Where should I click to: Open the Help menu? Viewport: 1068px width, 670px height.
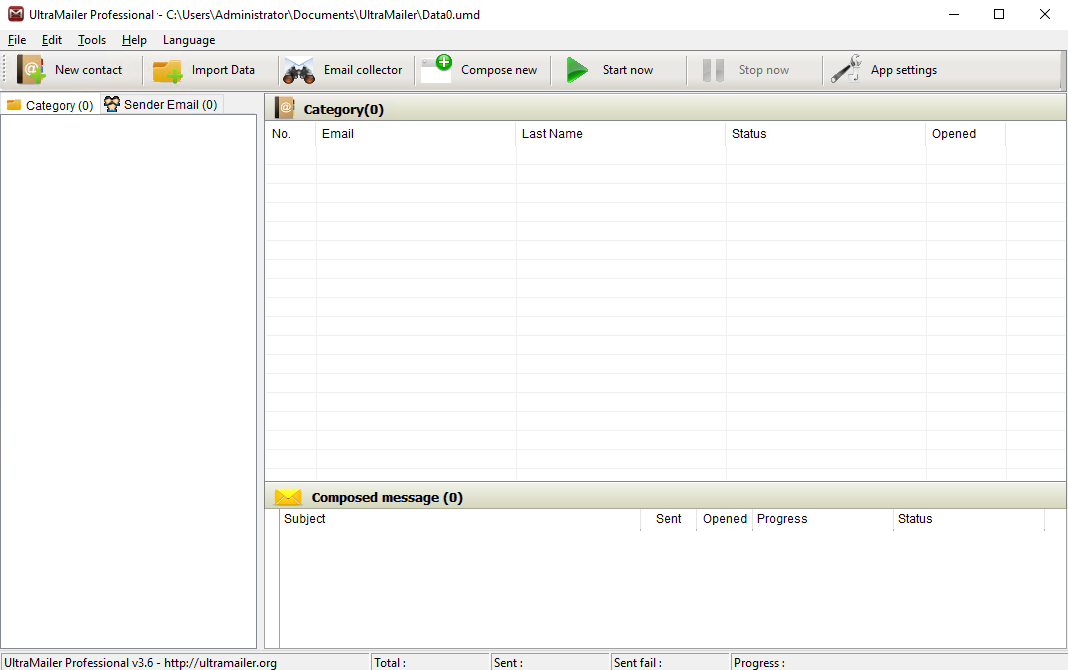click(x=134, y=40)
